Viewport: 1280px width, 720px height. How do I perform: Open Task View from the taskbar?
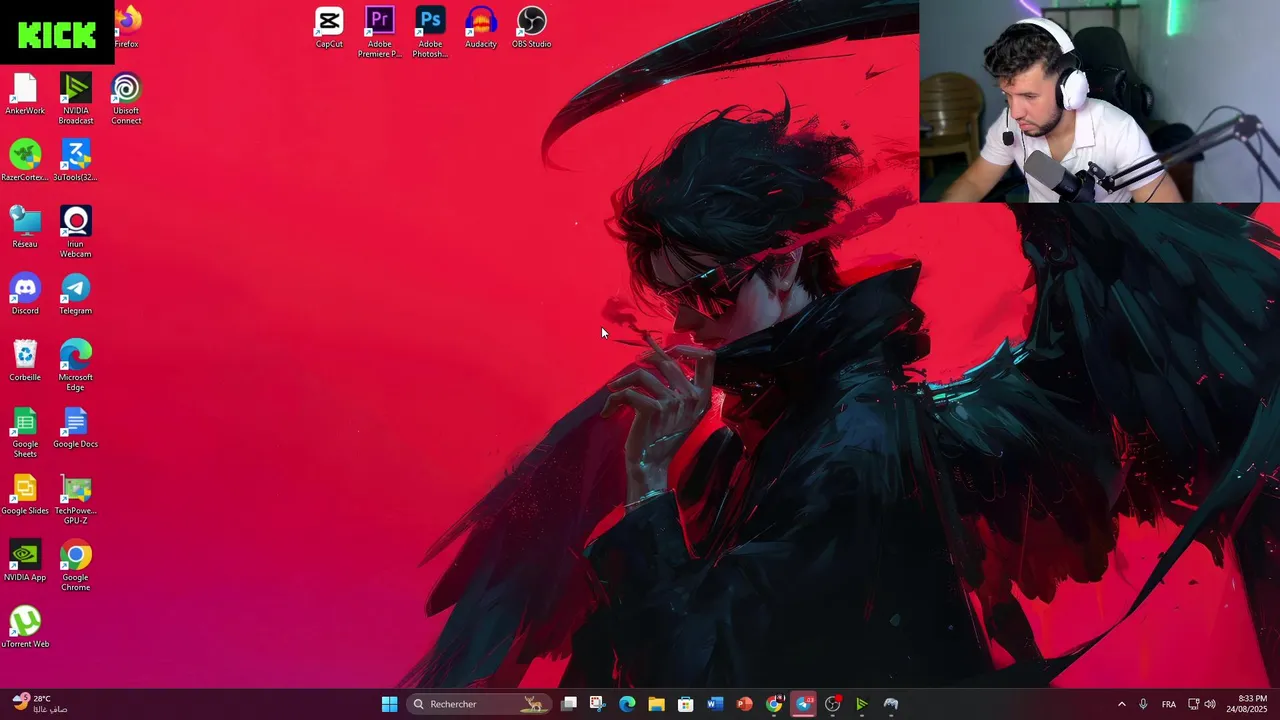[569, 704]
